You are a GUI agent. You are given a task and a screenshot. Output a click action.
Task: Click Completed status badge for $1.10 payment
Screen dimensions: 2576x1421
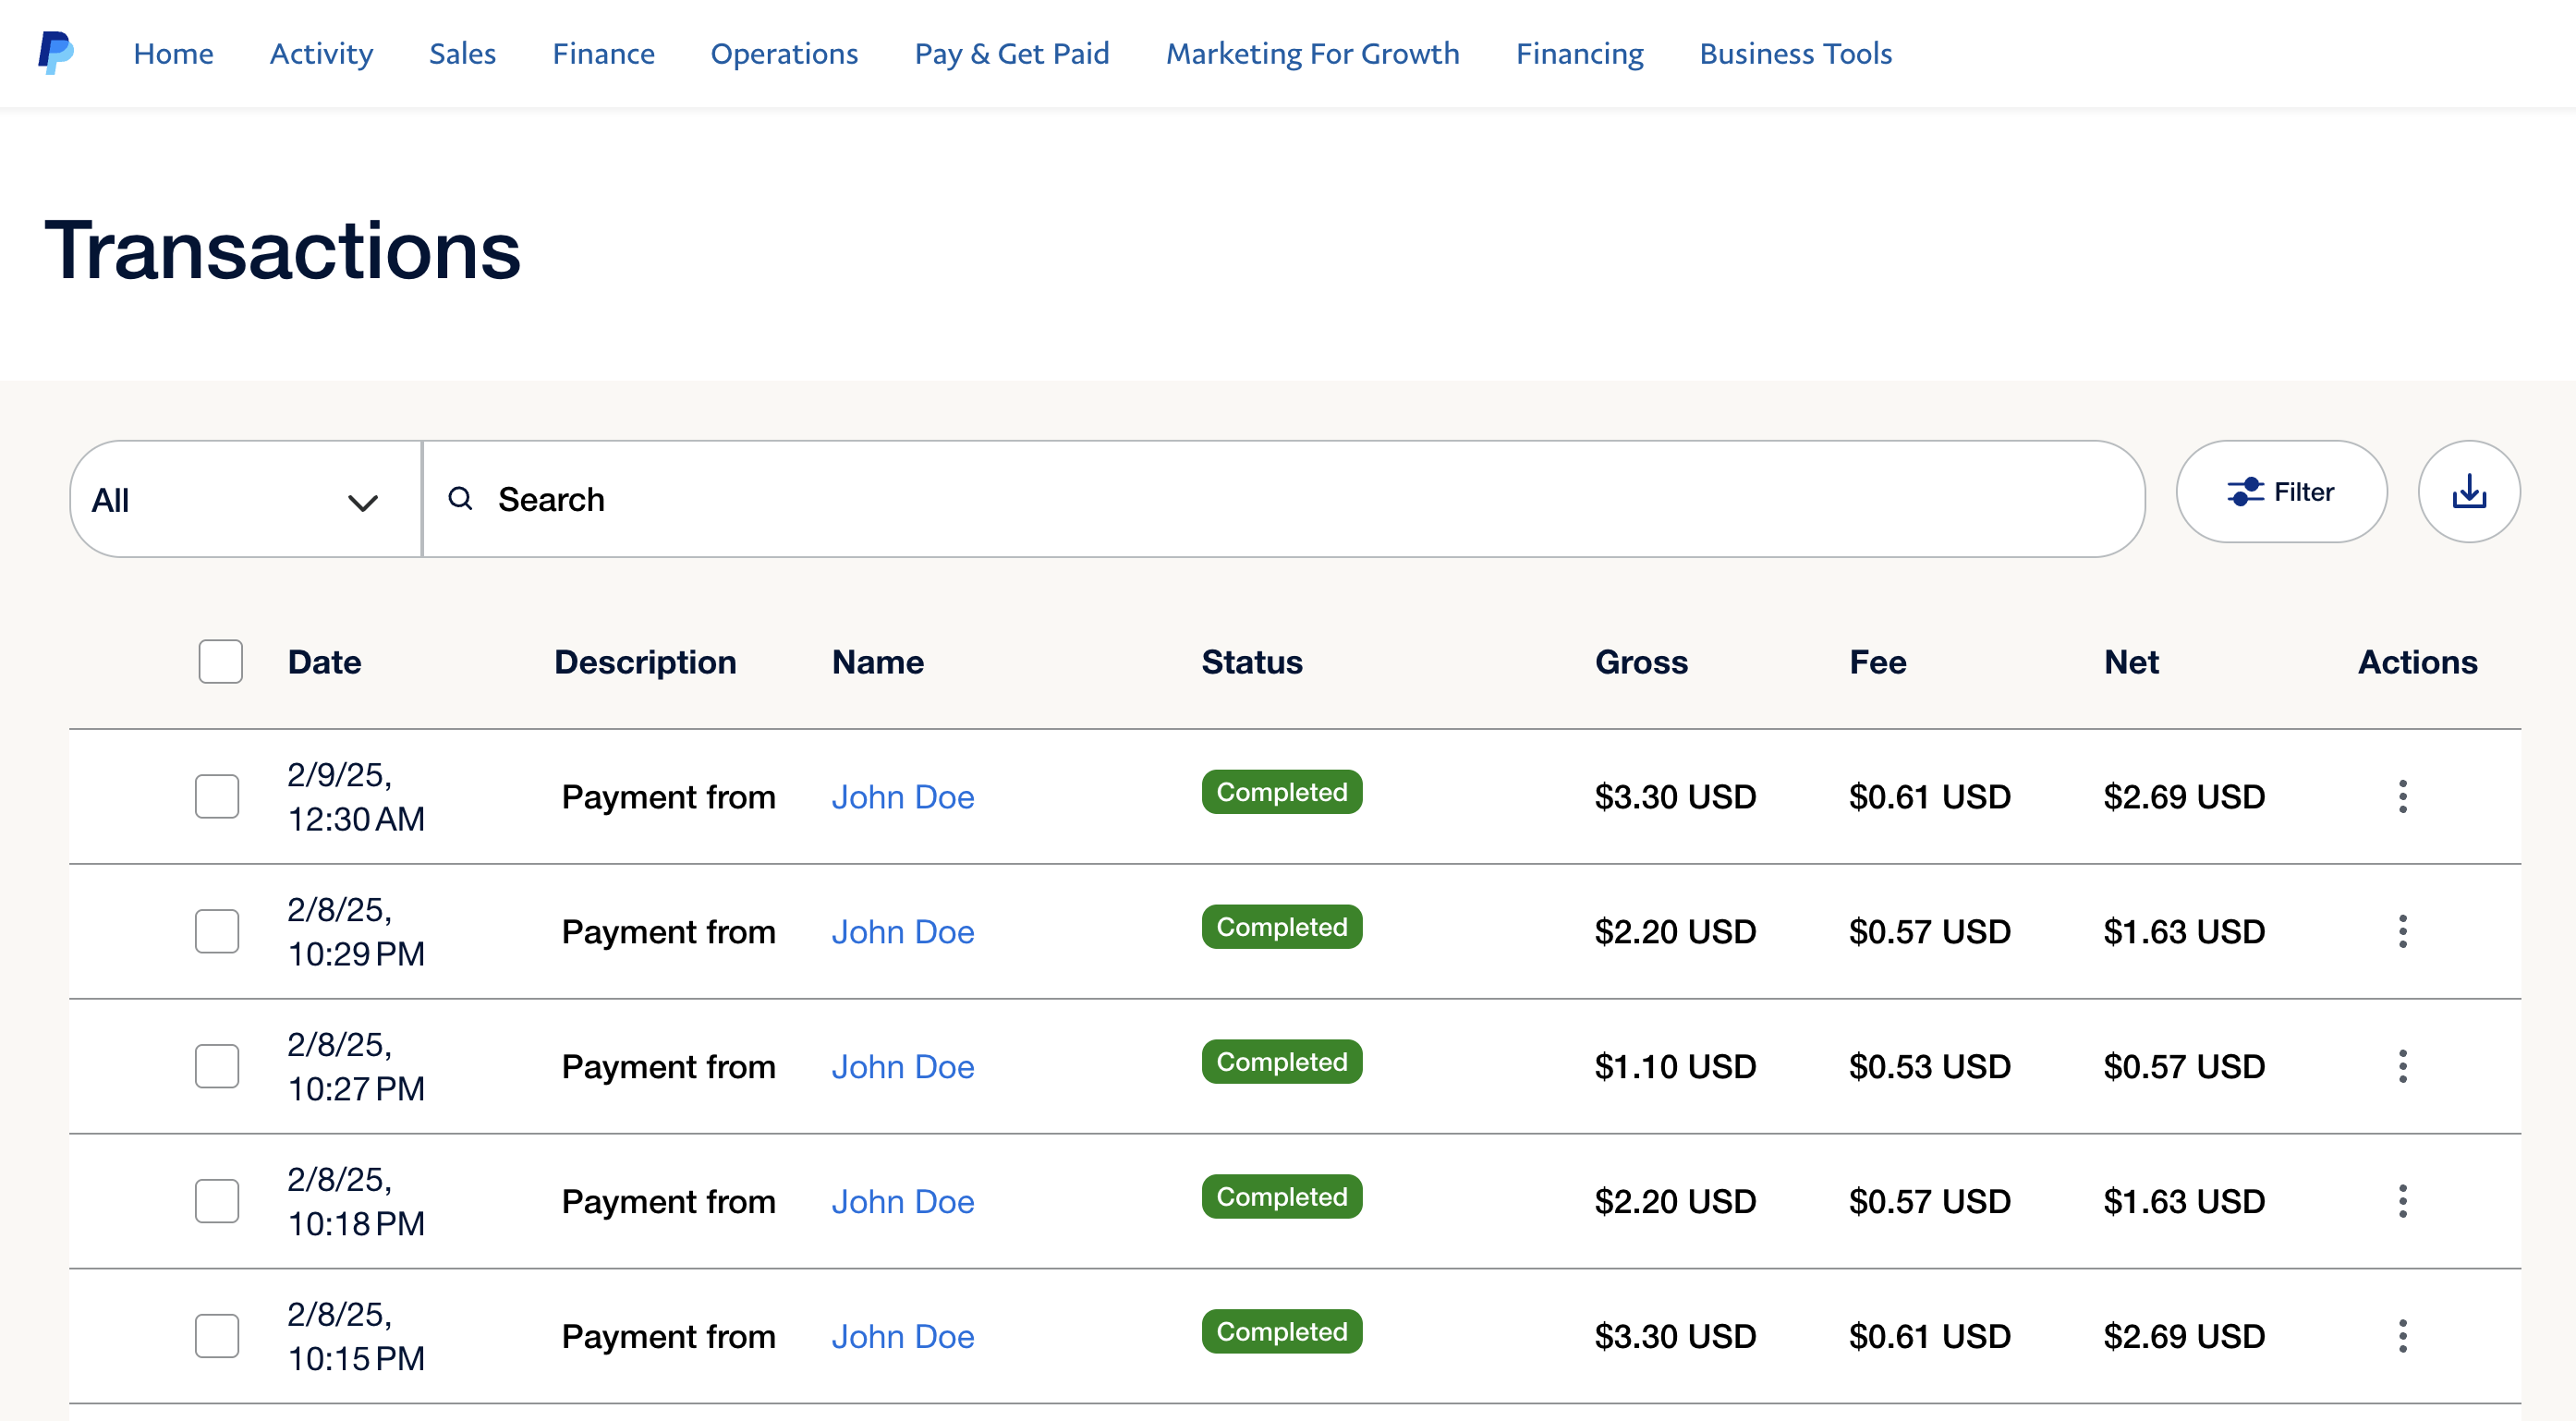[1281, 1062]
